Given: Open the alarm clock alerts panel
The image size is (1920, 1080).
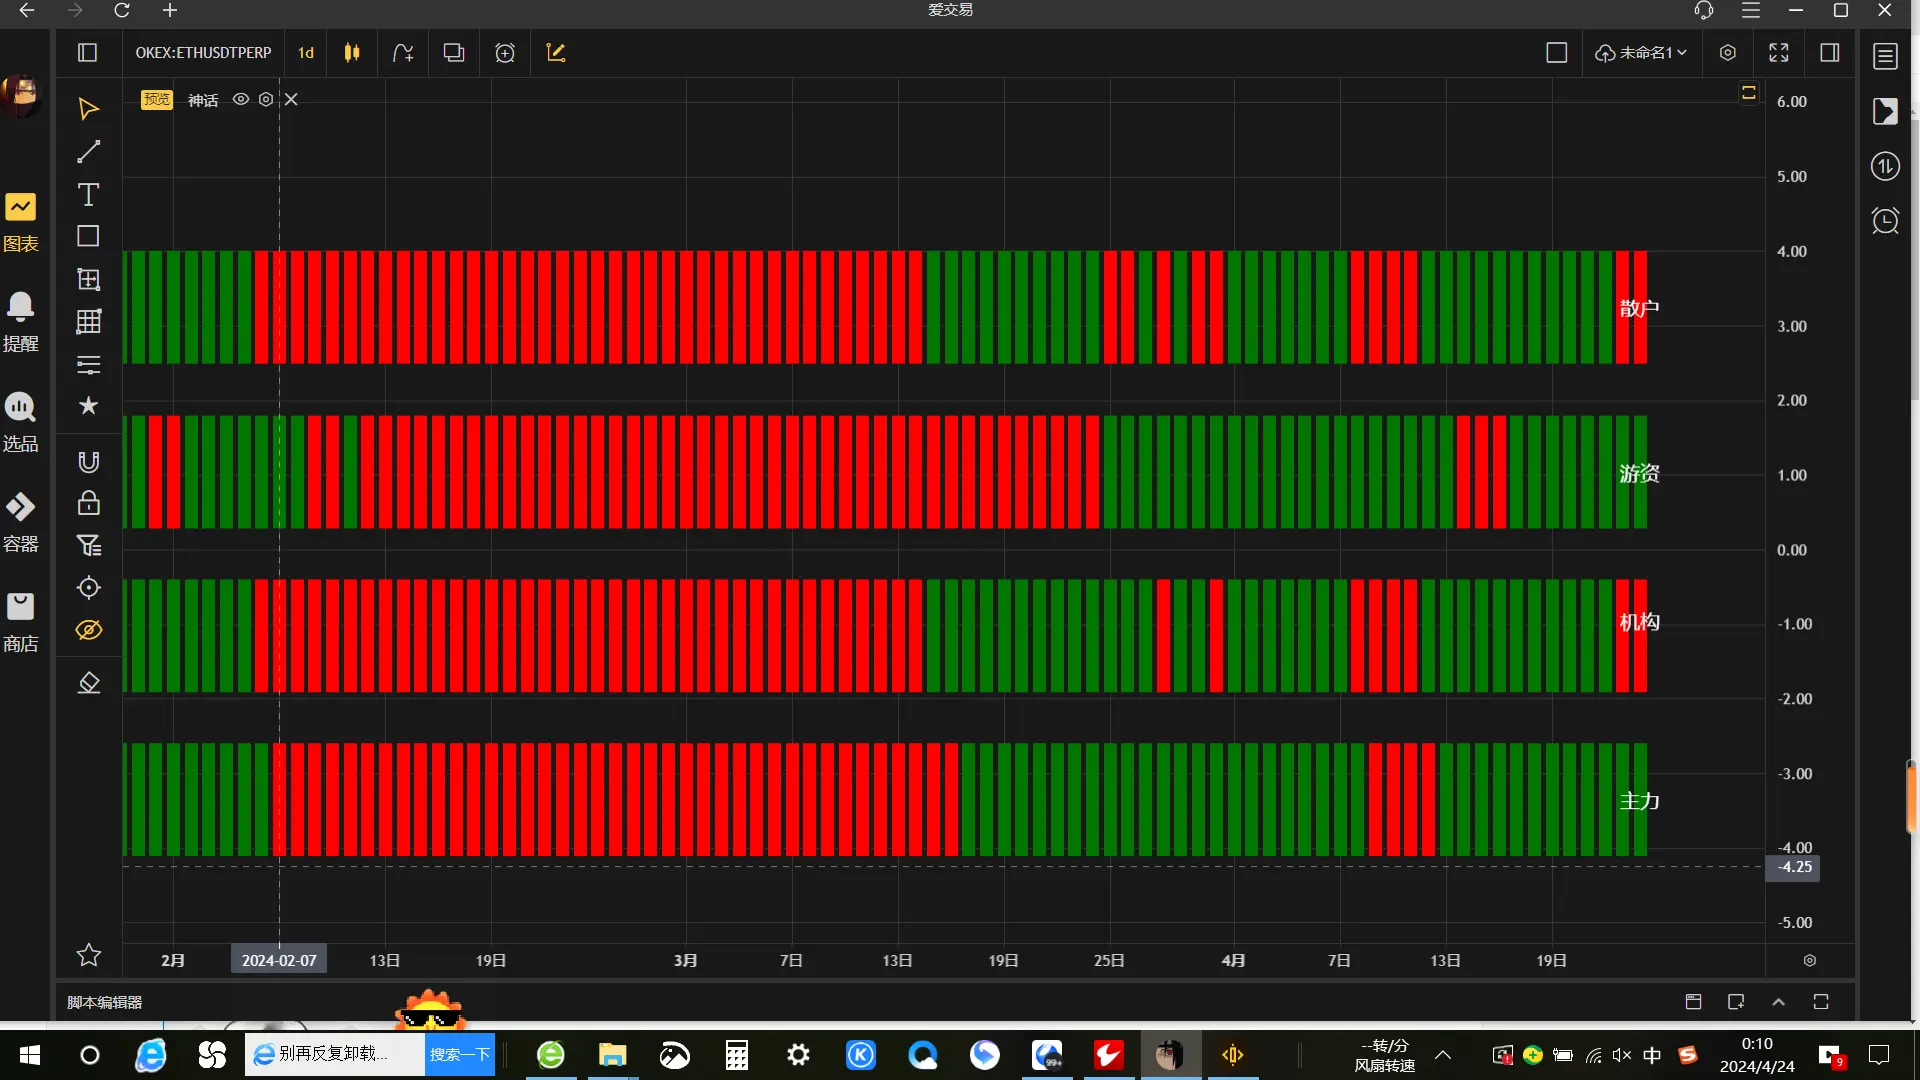Looking at the screenshot, I should pyautogui.click(x=1885, y=220).
